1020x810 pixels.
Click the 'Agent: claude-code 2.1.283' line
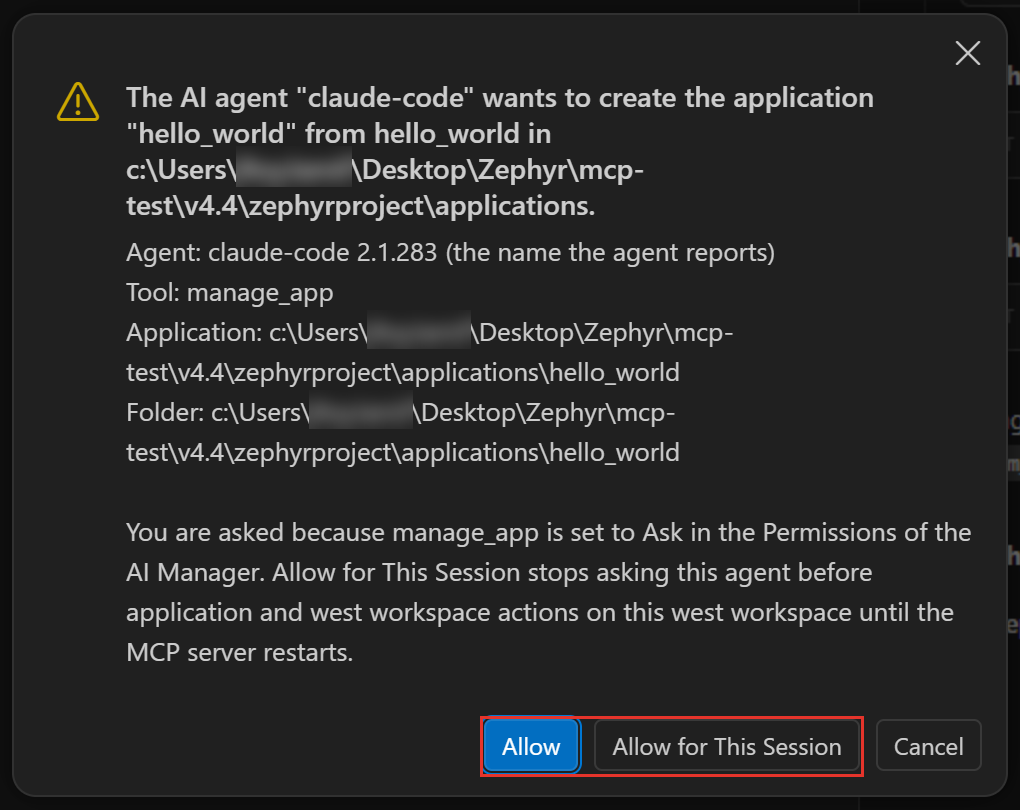click(x=450, y=252)
